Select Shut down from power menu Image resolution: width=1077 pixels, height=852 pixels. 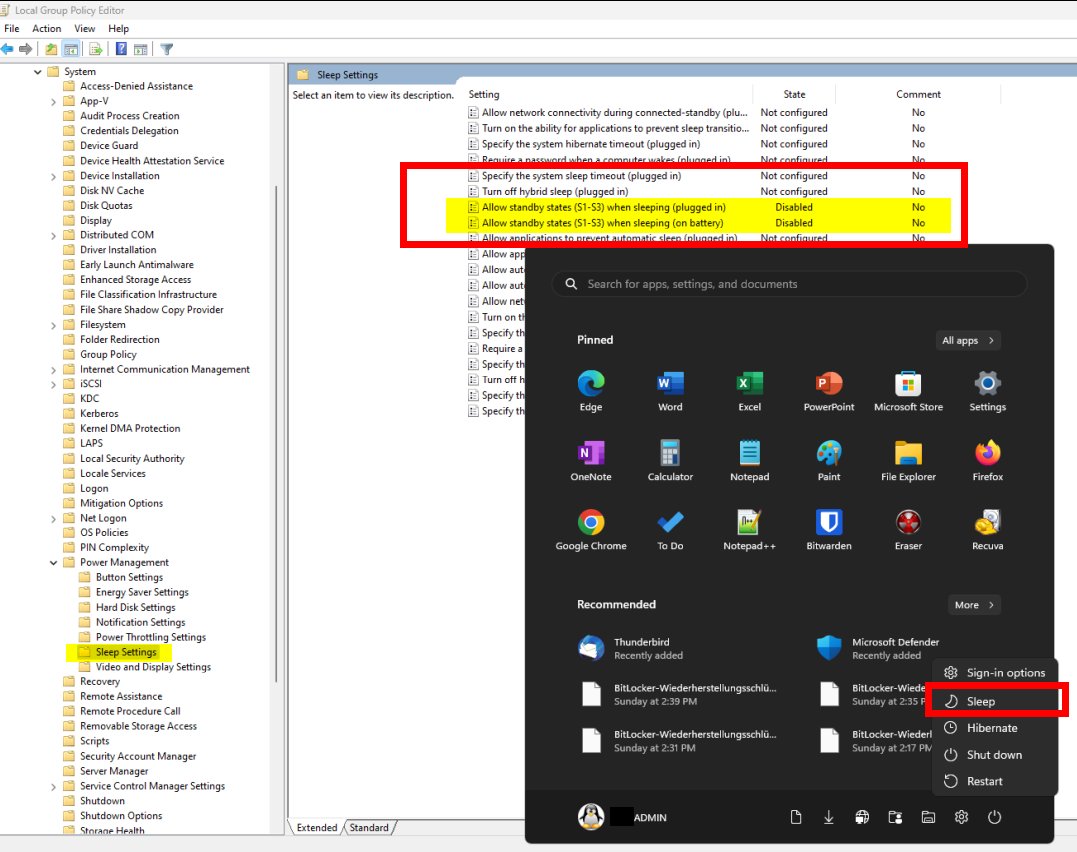994,754
